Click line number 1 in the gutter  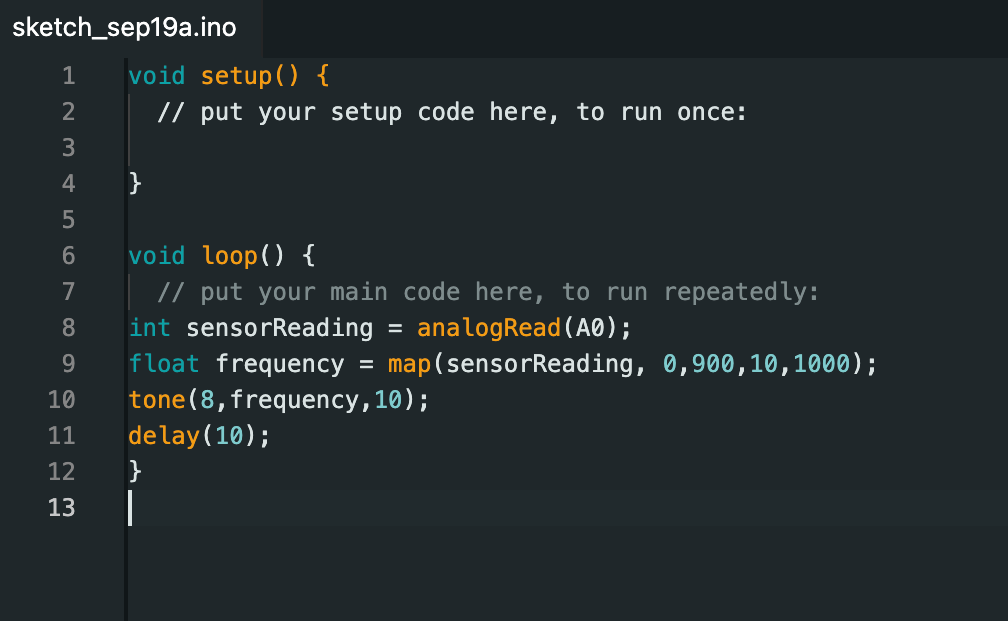pos(68,76)
